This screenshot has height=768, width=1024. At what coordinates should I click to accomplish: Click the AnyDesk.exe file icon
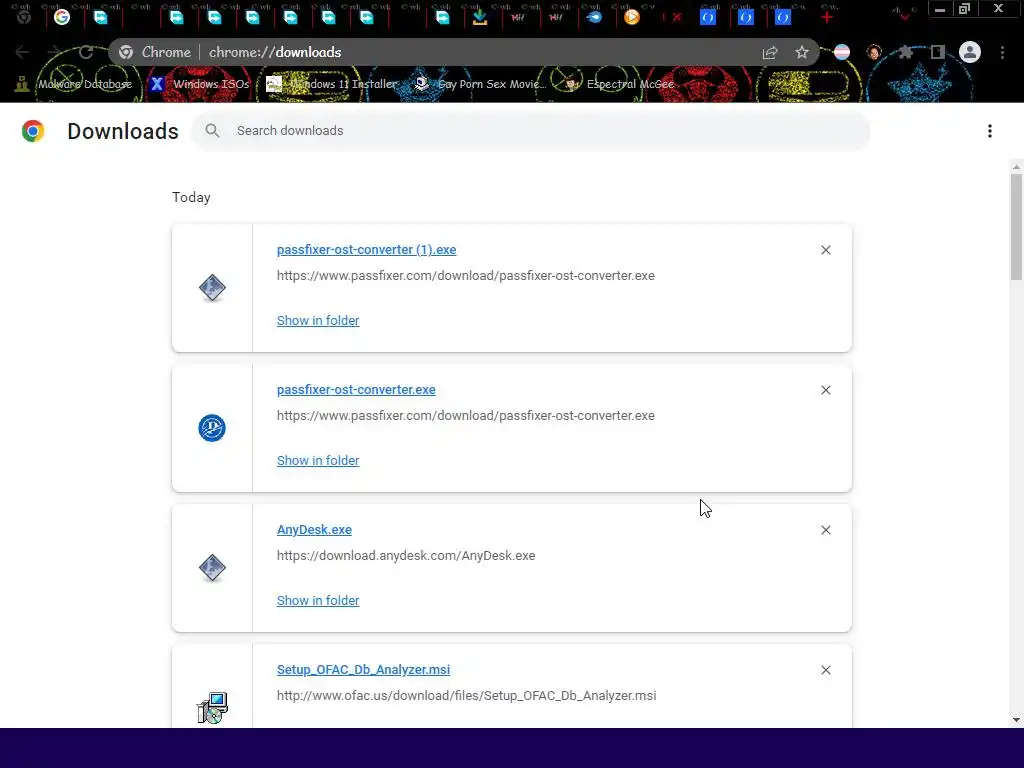(x=212, y=568)
